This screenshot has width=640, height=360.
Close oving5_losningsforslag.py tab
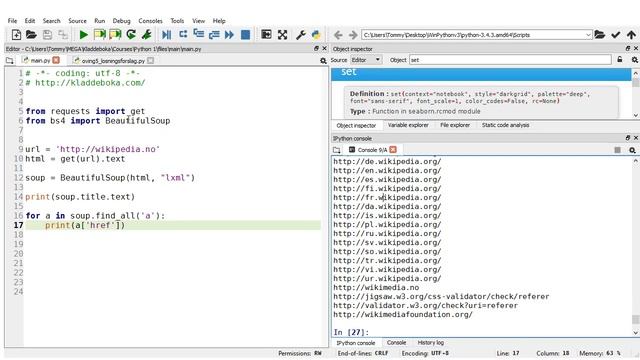(151, 60)
